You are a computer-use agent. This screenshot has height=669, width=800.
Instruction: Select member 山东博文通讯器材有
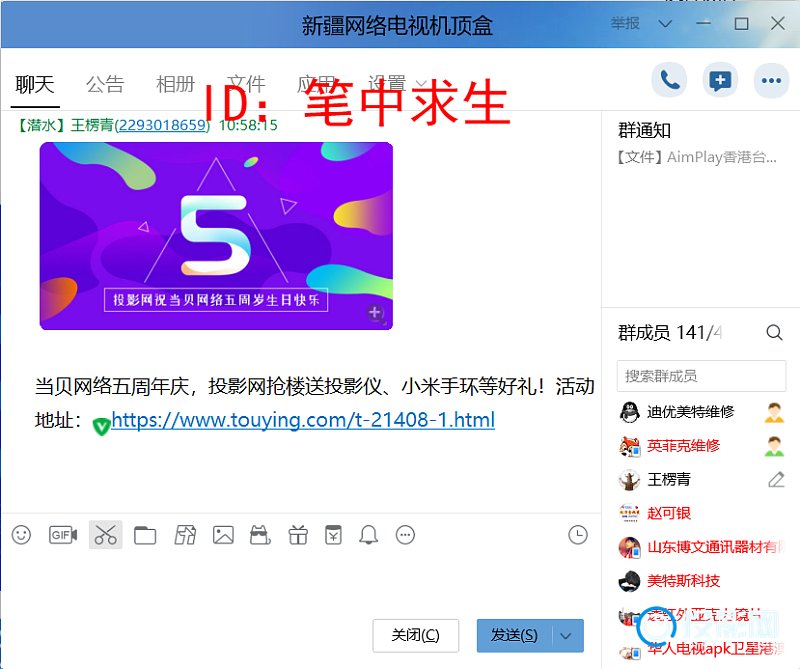point(701,547)
